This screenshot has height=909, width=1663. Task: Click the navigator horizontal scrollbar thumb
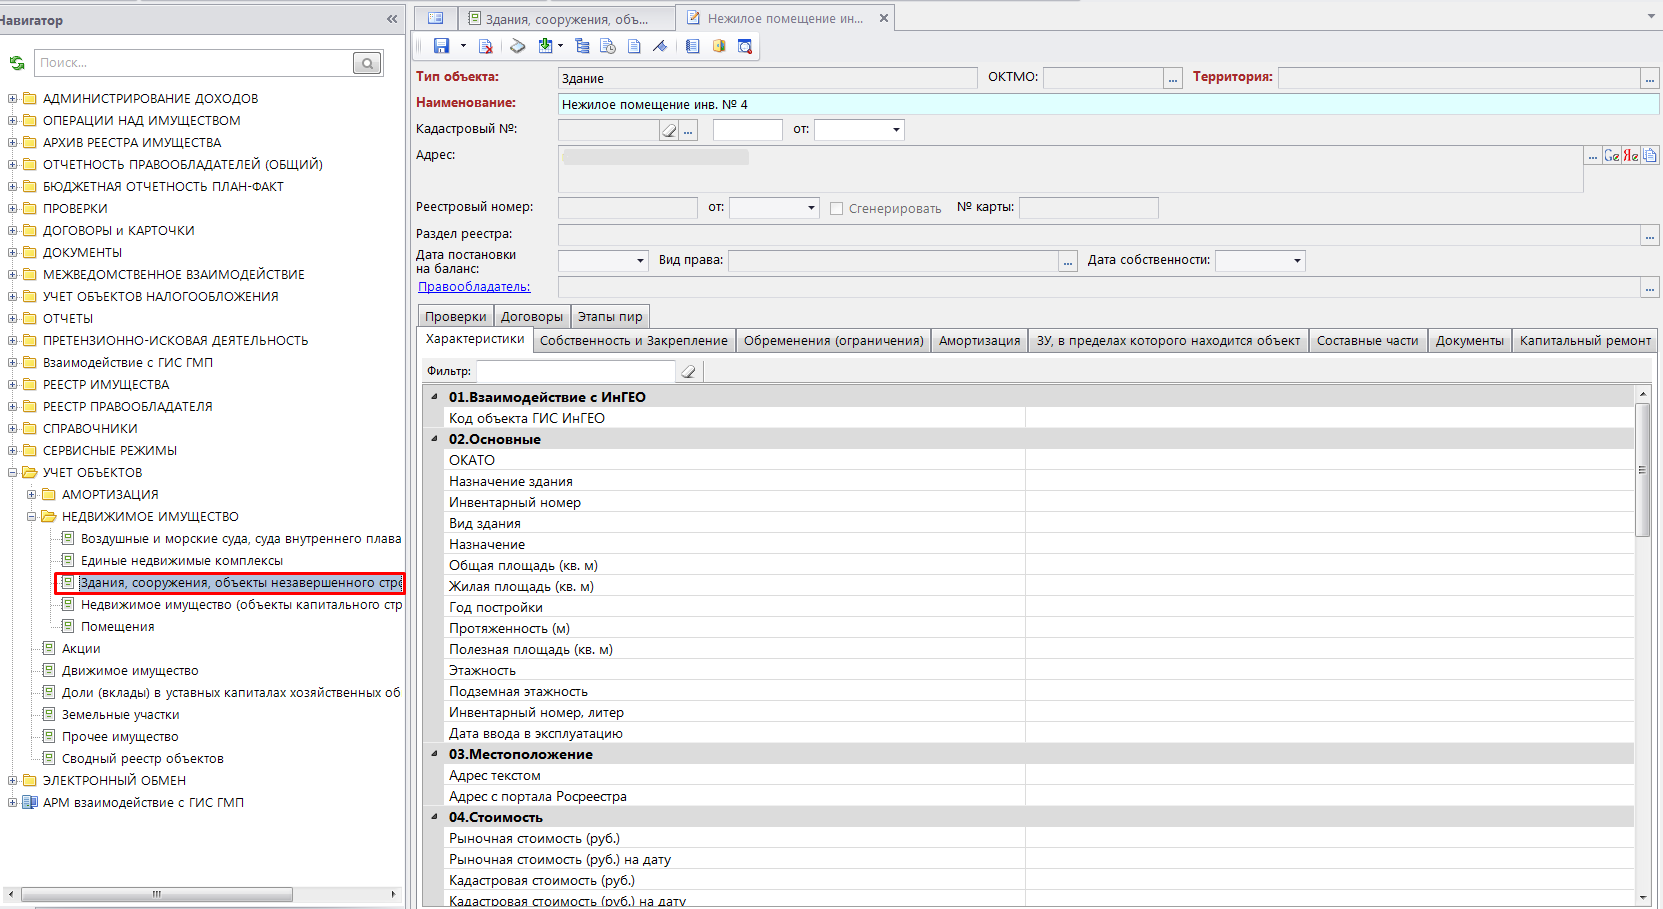click(157, 894)
